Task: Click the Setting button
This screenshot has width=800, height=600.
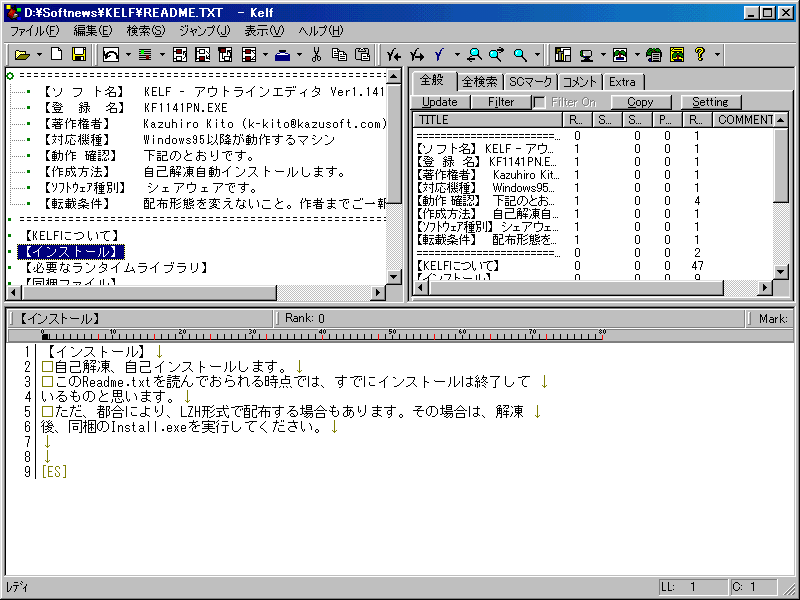Action: tap(710, 102)
